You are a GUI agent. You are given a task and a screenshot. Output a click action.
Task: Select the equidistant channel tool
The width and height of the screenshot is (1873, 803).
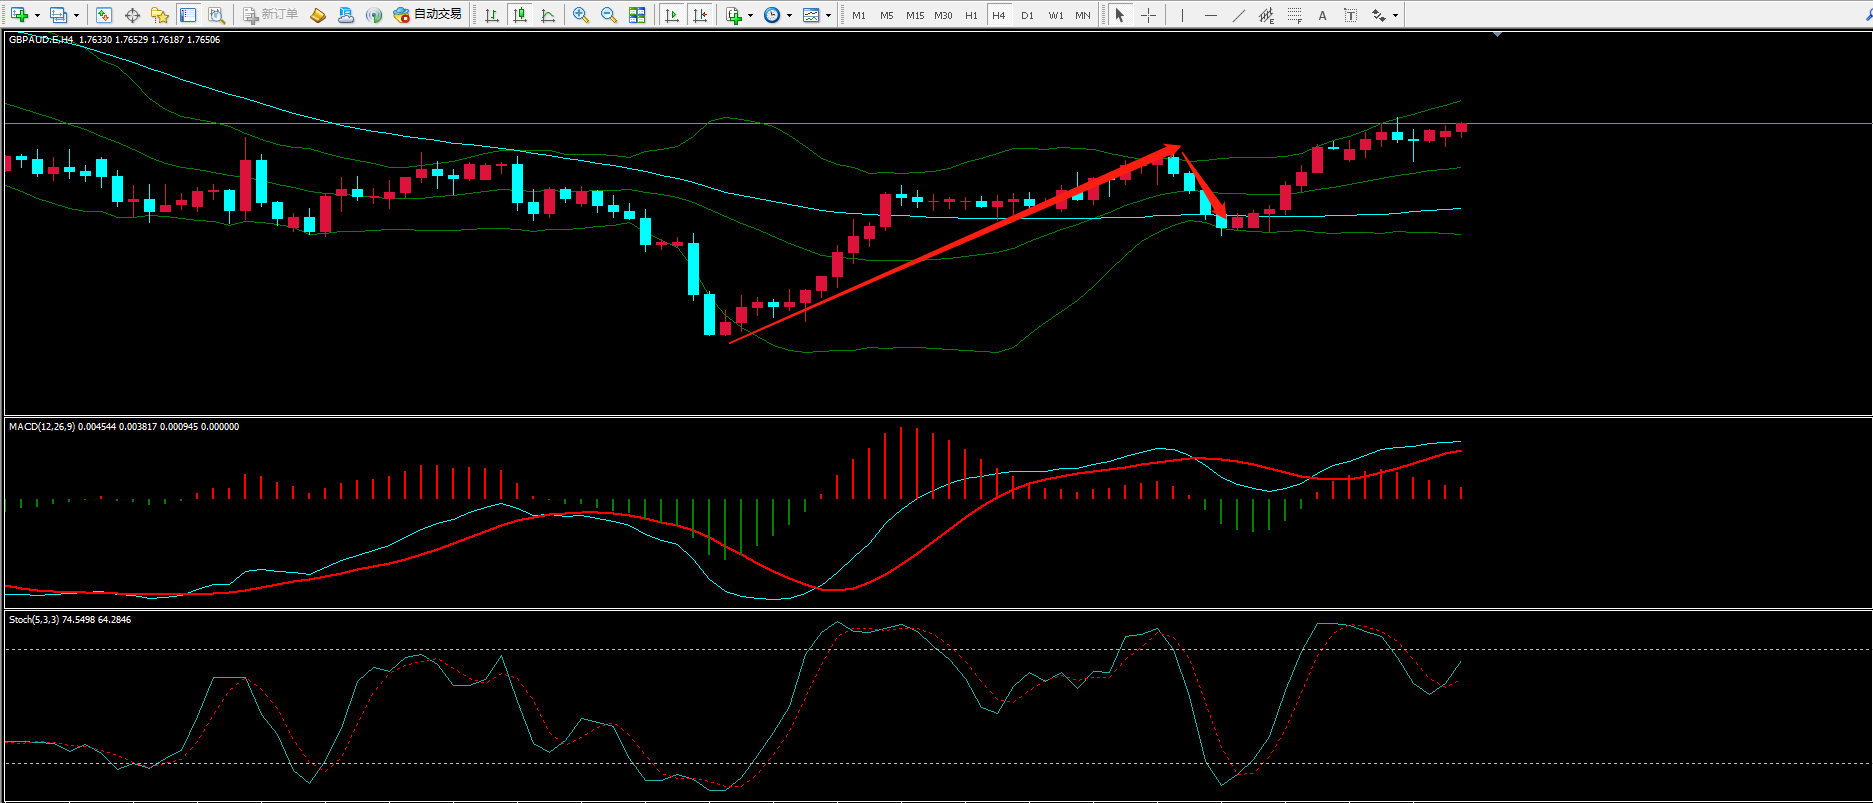(x=1267, y=15)
